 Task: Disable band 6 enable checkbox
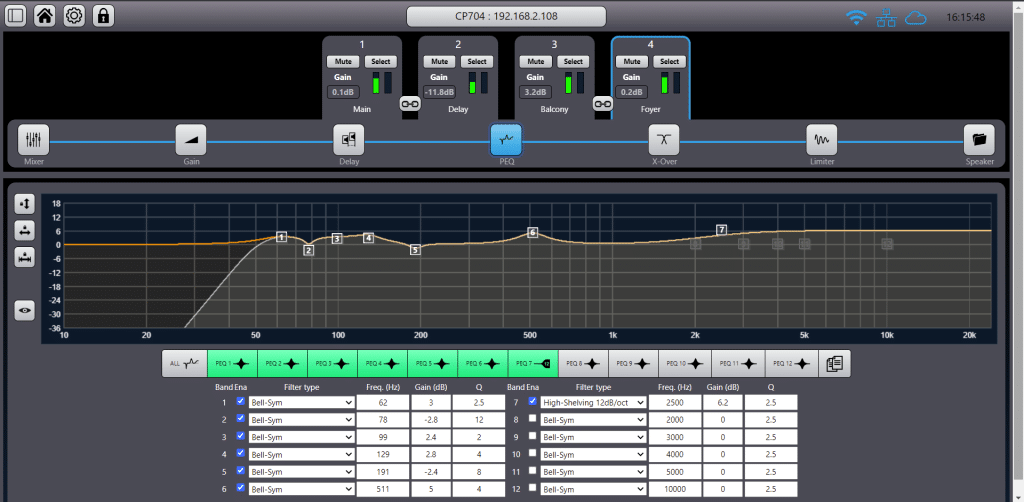click(240, 488)
